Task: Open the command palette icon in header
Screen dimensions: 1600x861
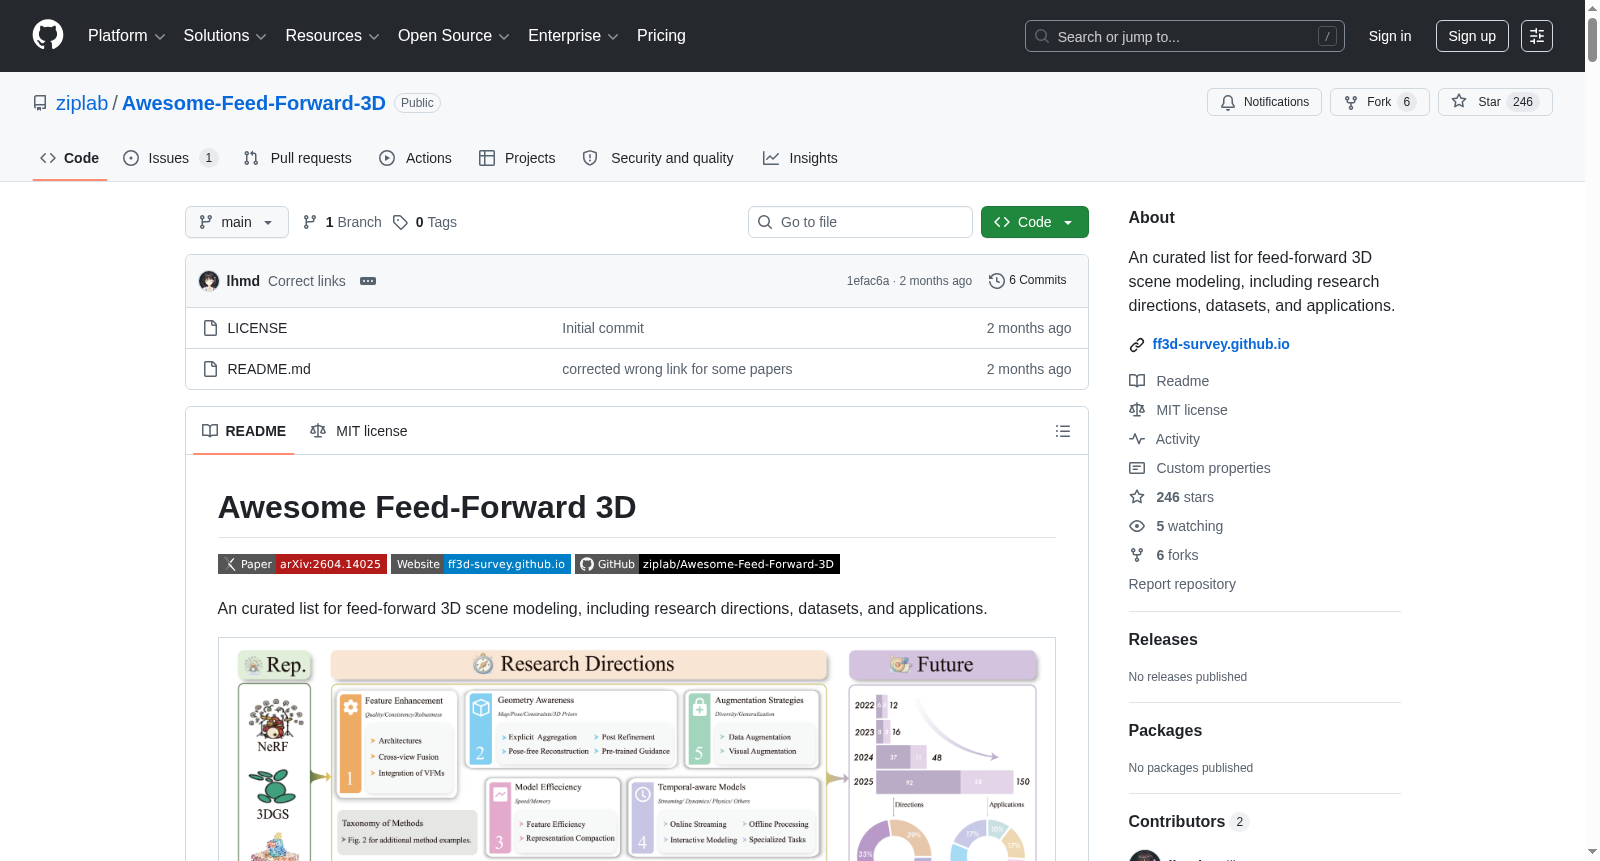Action: point(1537,36)
